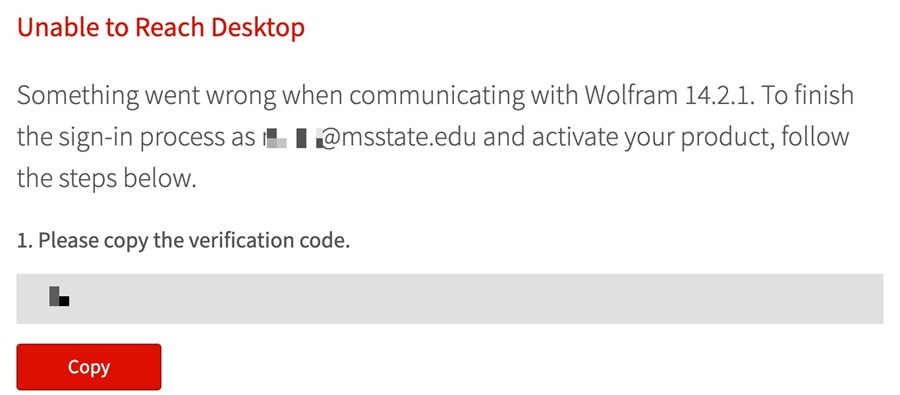Click the "Unable to Reach Desktop" heading
This screenshot has width=900, height=395.
(x=161, y=28)
